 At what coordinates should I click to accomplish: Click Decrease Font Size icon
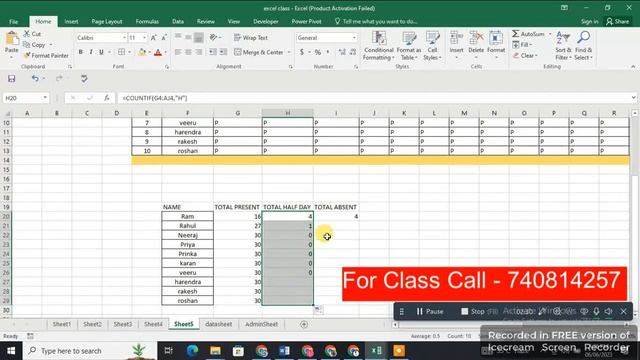[164, 38]
